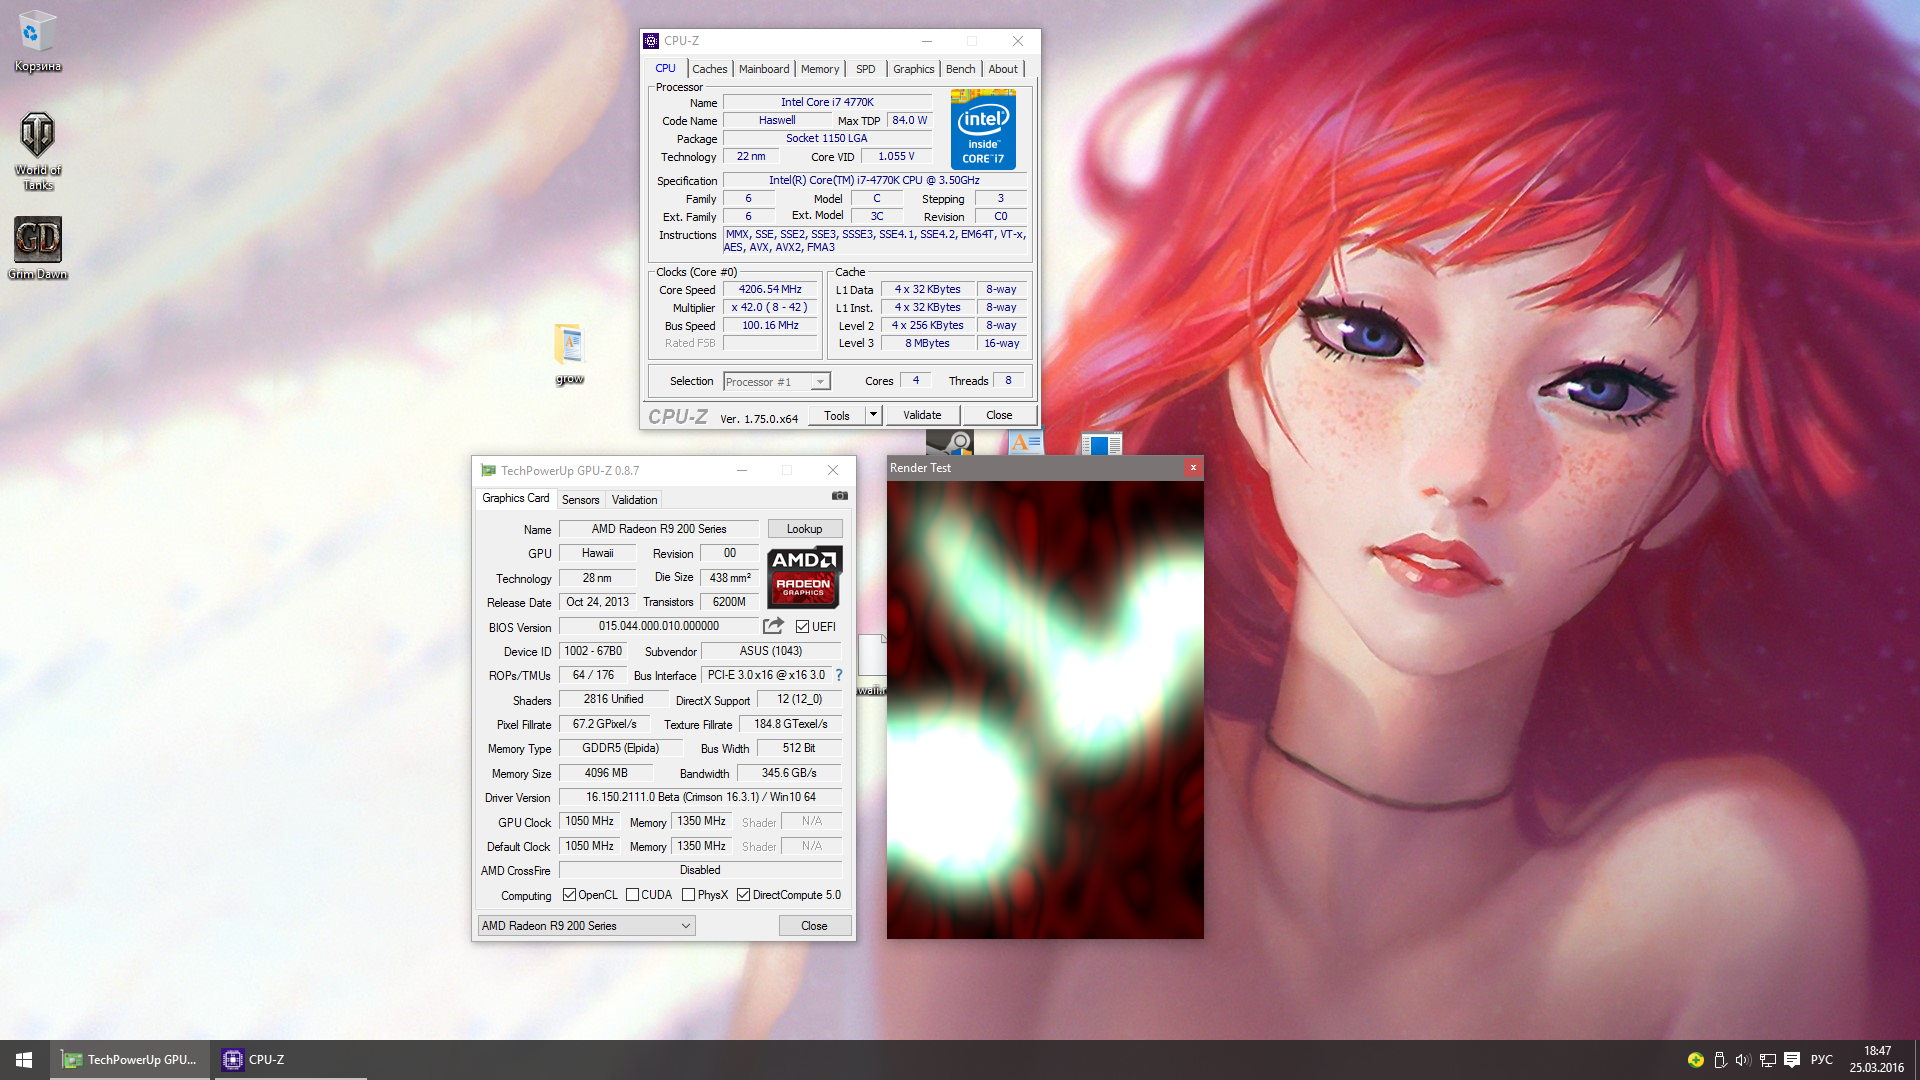Click the BIOS export share icon
The width and height of the screenshot is (1920, 1080).
click(773, 626)
